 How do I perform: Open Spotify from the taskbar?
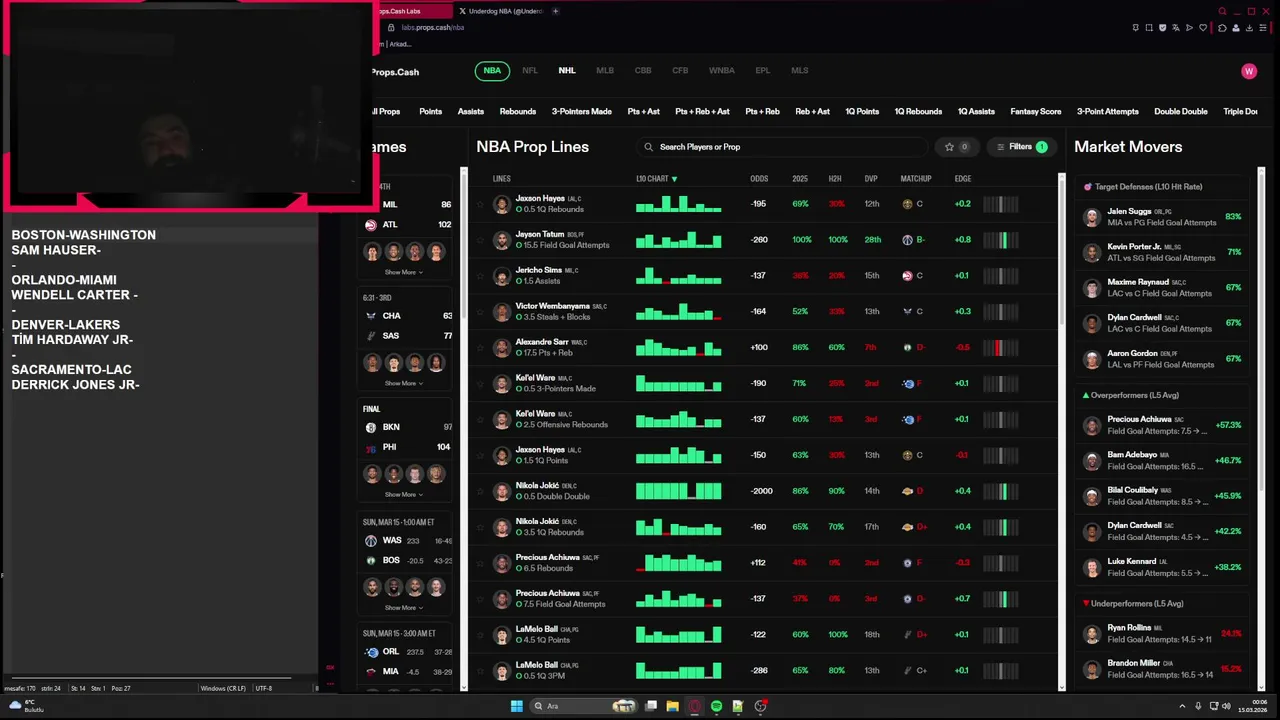tap(716, 706)
